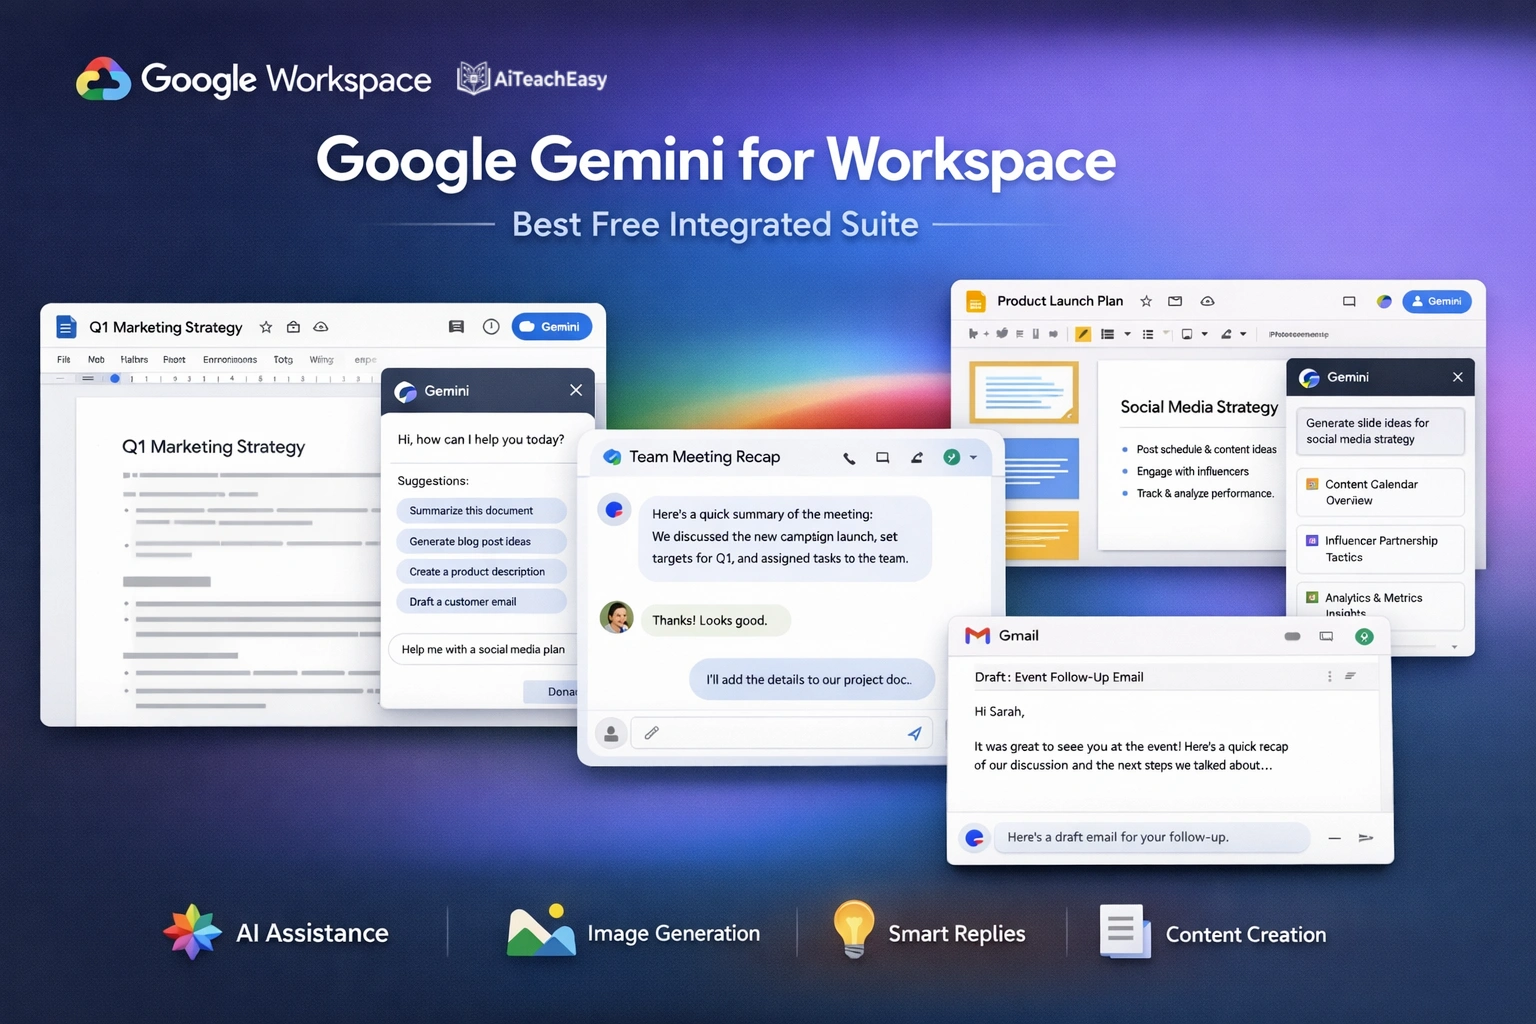The image size is (1536, 1024).
Task: Open the status dropdown in chat header
Action: [x=974, y=457]
